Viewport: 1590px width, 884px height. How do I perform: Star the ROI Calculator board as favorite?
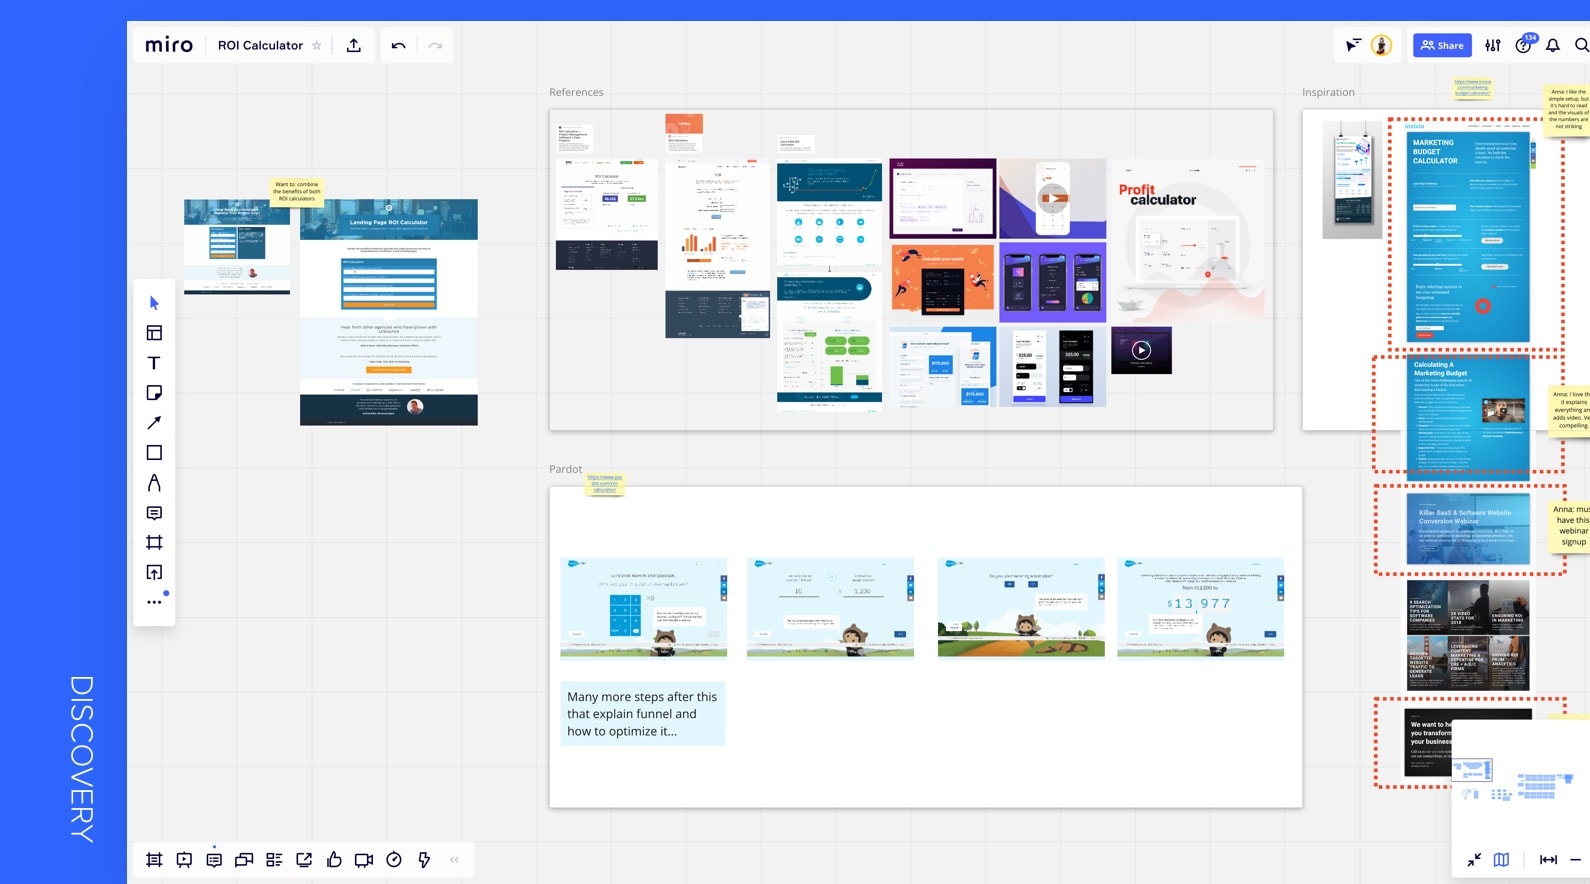[317, 46]
